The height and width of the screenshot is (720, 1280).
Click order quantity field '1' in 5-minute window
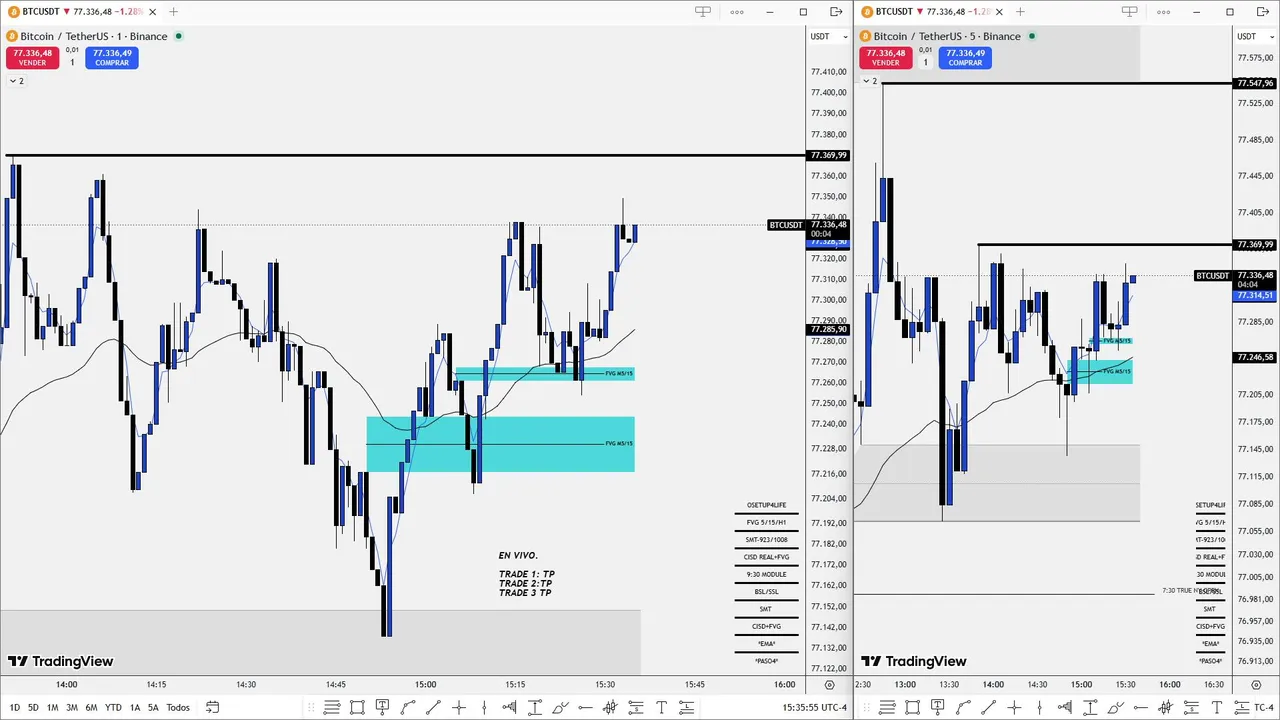925,62
